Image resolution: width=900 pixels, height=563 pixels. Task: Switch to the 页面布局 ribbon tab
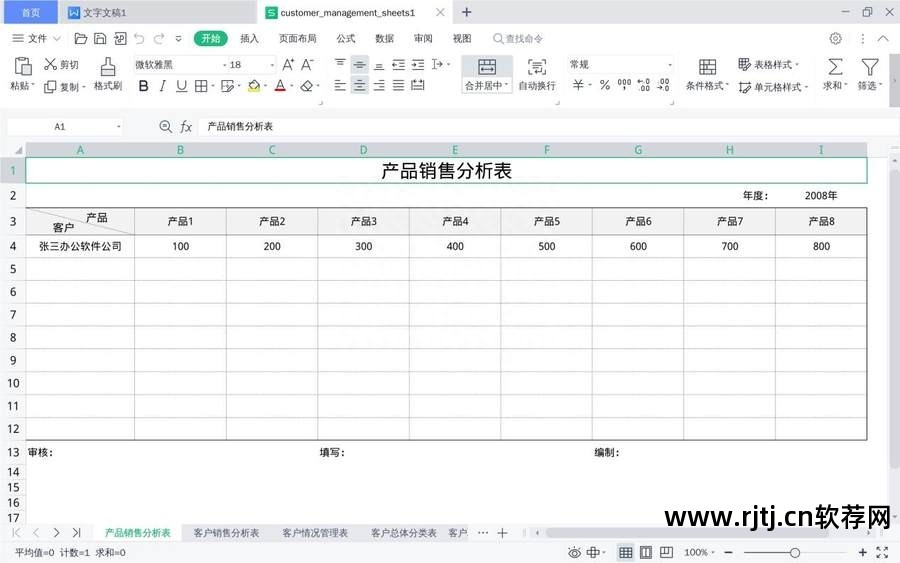coord(297,38)
